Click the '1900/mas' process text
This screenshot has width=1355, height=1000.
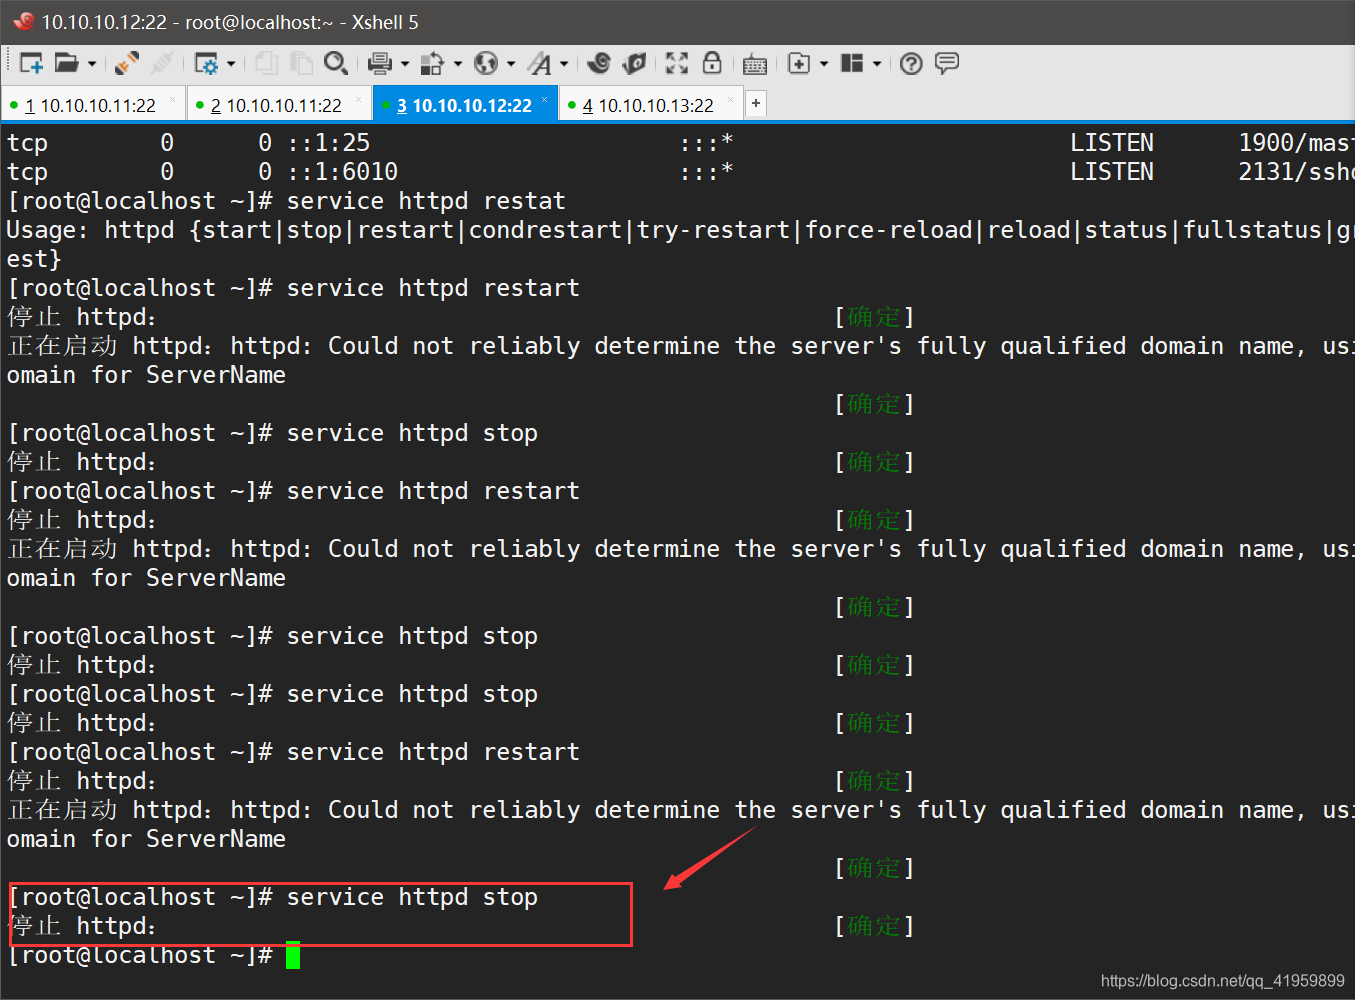tap(1296, 143)
